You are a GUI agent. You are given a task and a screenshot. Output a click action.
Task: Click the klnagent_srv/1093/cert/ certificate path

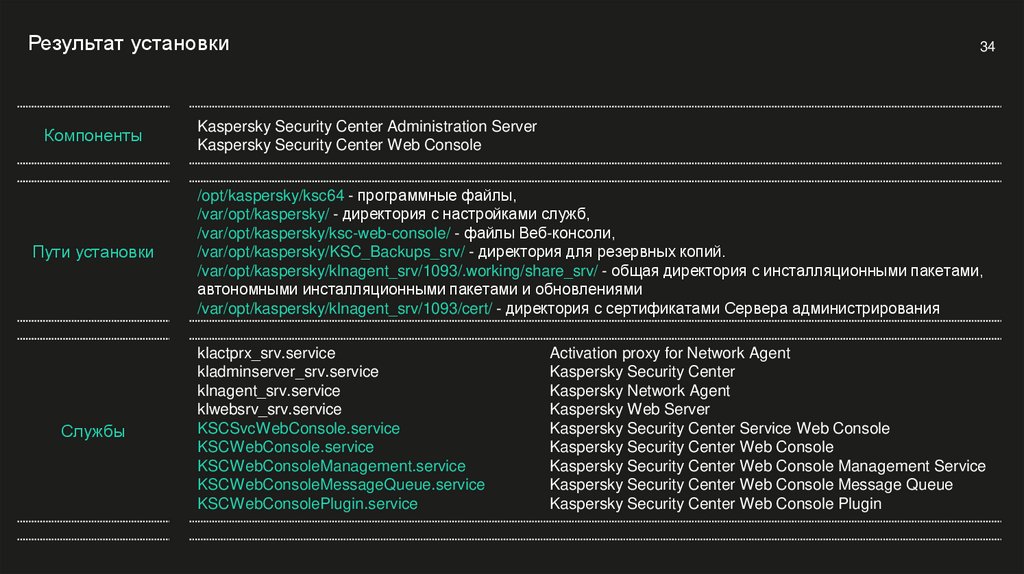pos(345,308)
